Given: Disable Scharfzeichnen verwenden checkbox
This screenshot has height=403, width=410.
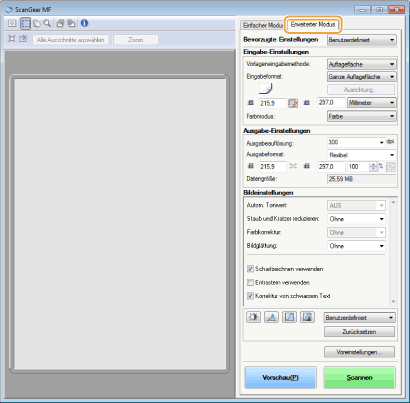Looking at the screenshot, I should (x=250, y=269).
